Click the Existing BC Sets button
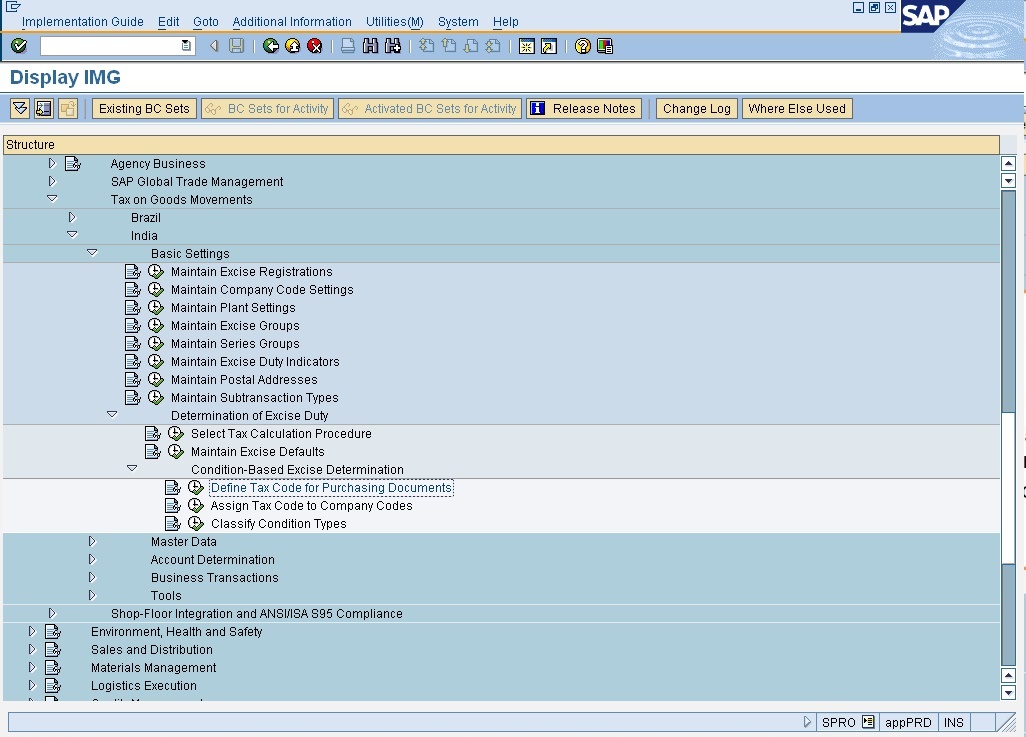Image resolution: width=1026 pixels, height=737 pixels. click(x=144, y=109)
